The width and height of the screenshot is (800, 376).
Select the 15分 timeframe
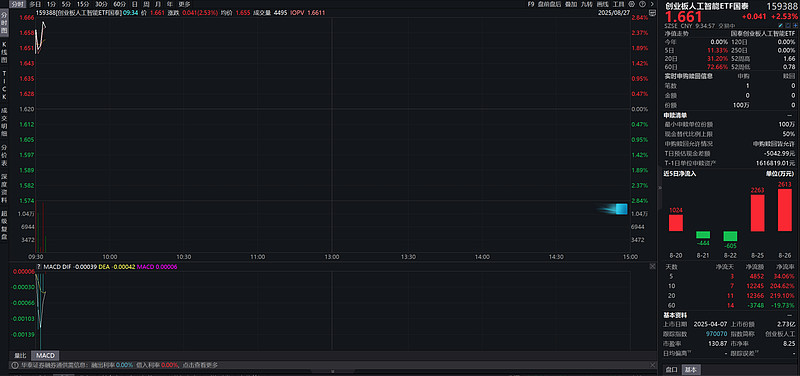83,4
